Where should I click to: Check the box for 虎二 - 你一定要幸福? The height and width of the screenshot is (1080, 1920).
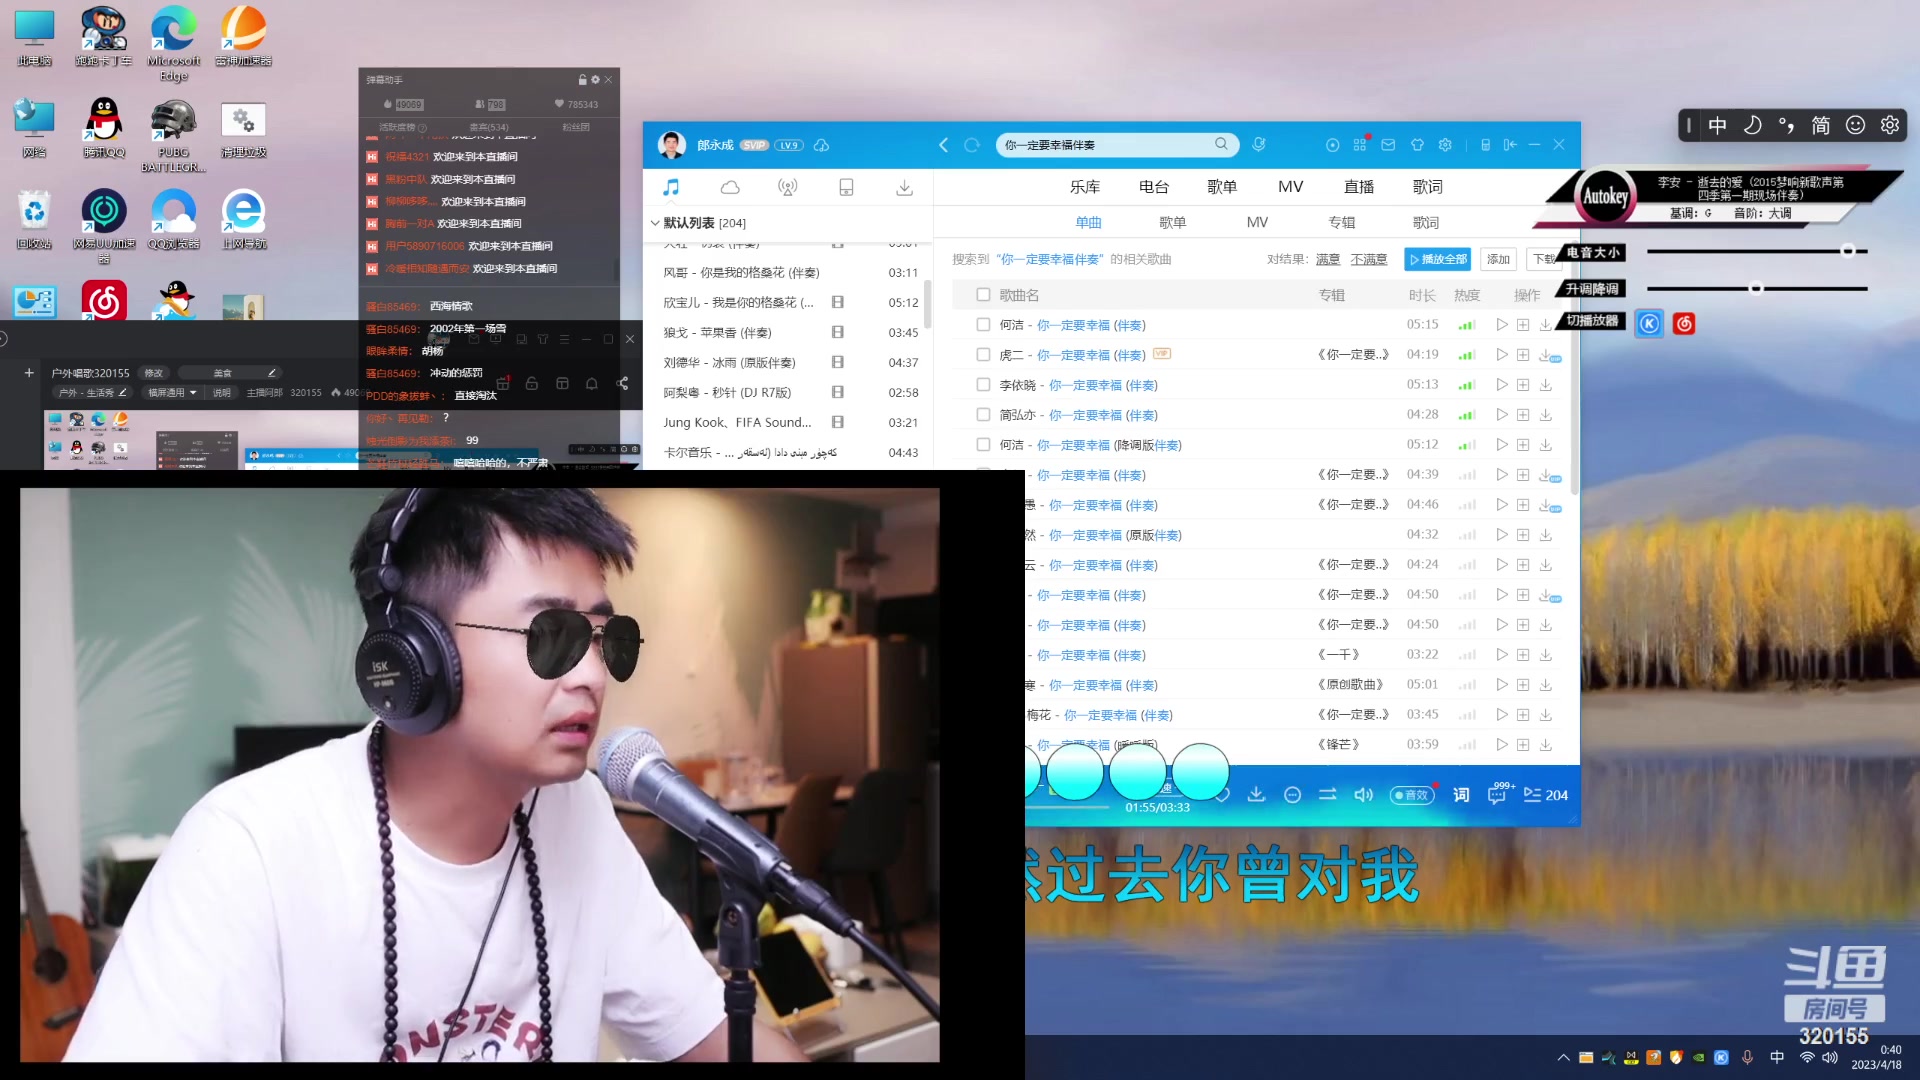click(x=983, y=355)
